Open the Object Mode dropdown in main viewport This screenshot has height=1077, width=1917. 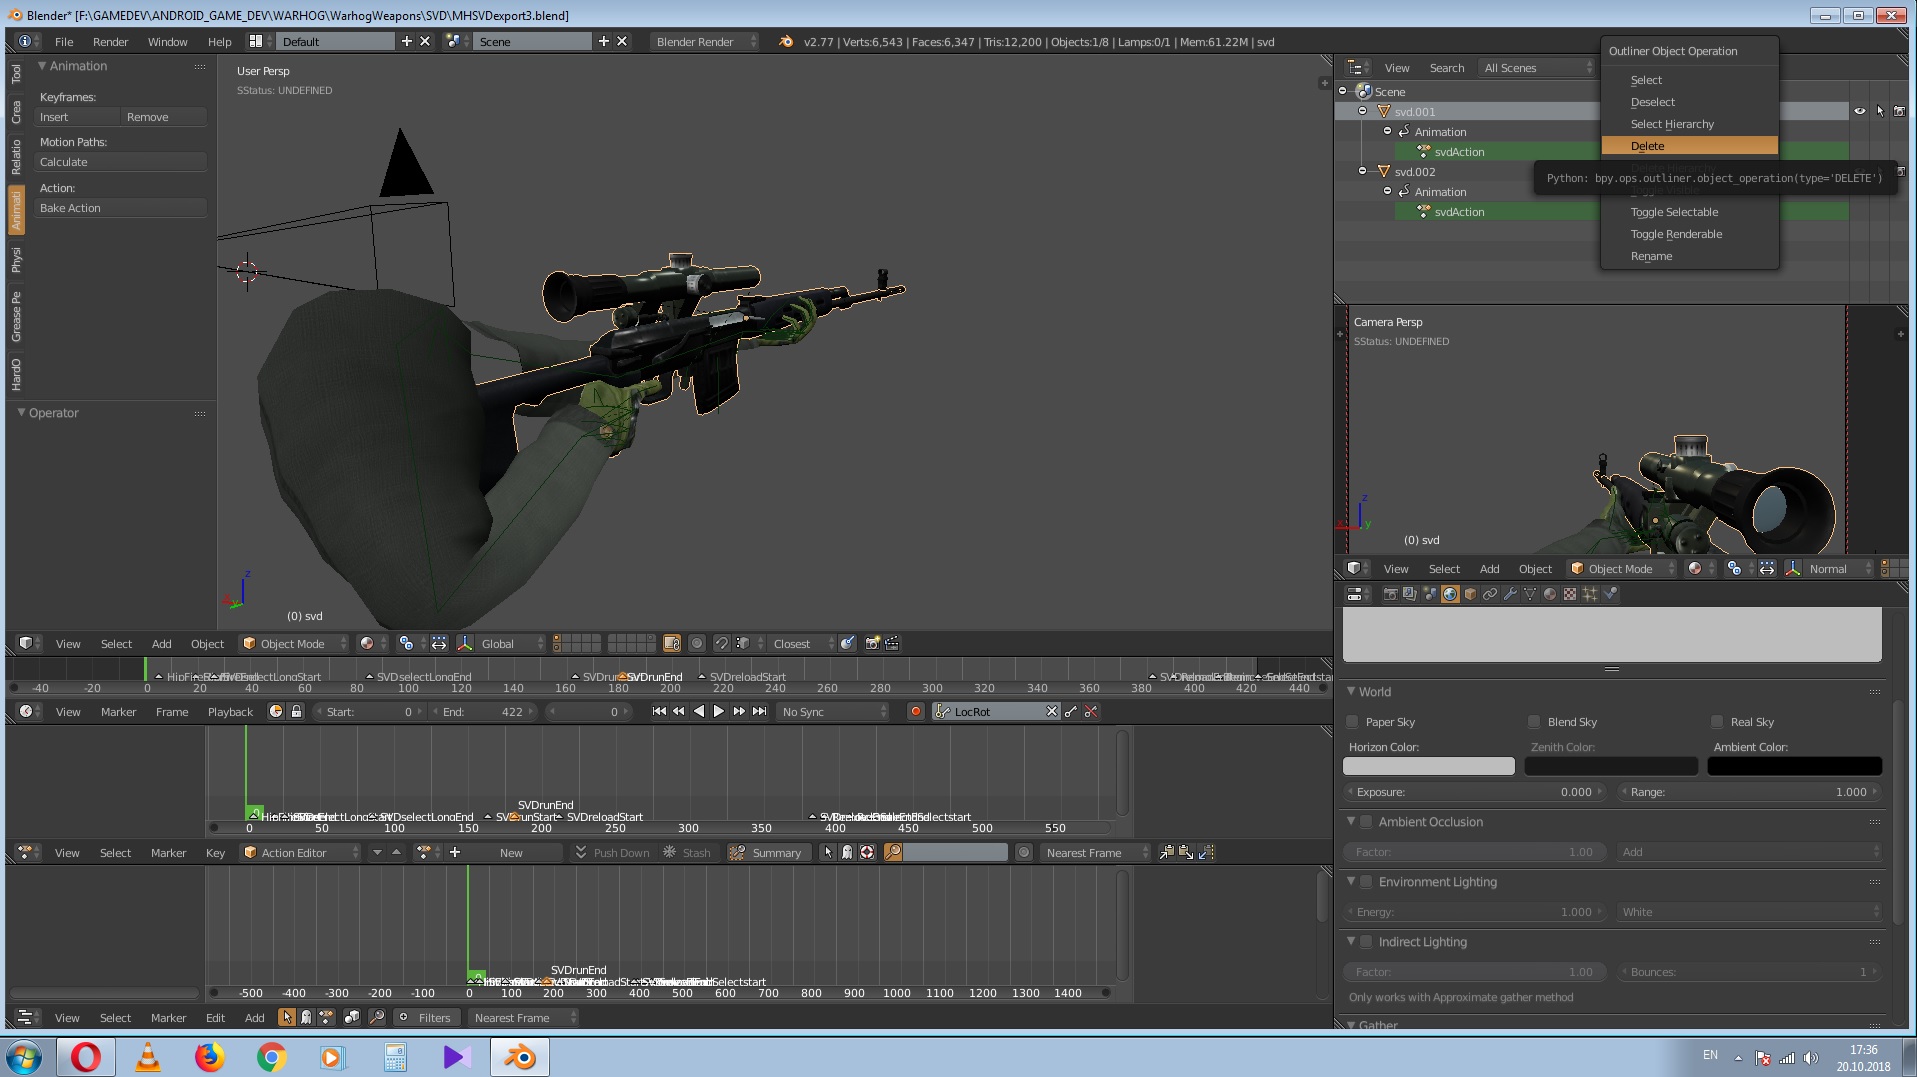294,644
